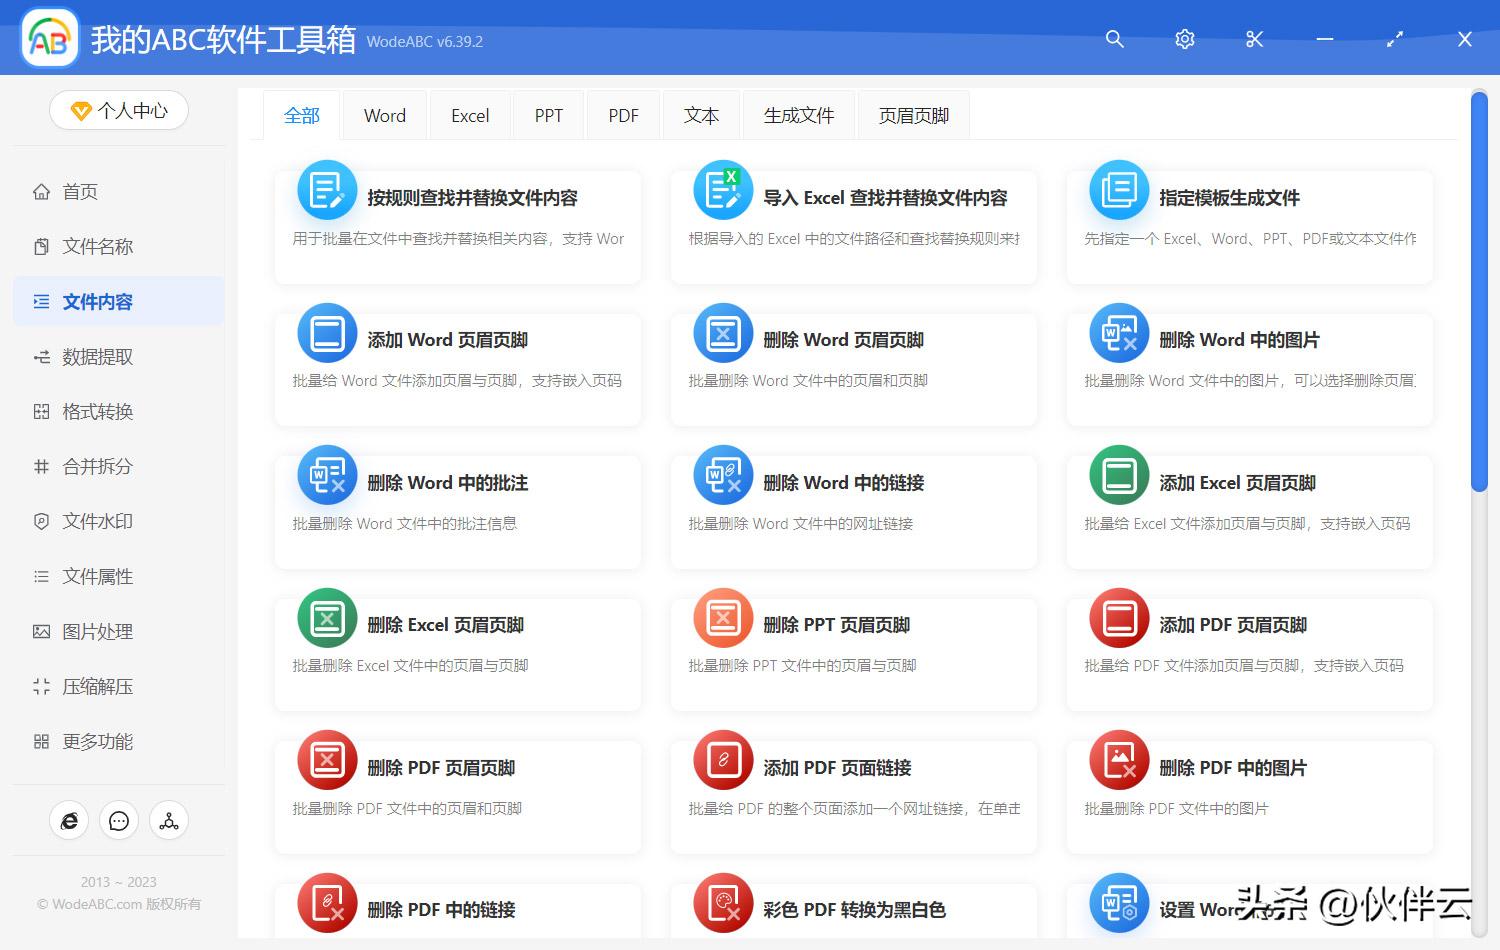Open the search icon in the title bar

(x=1114, y=39)
